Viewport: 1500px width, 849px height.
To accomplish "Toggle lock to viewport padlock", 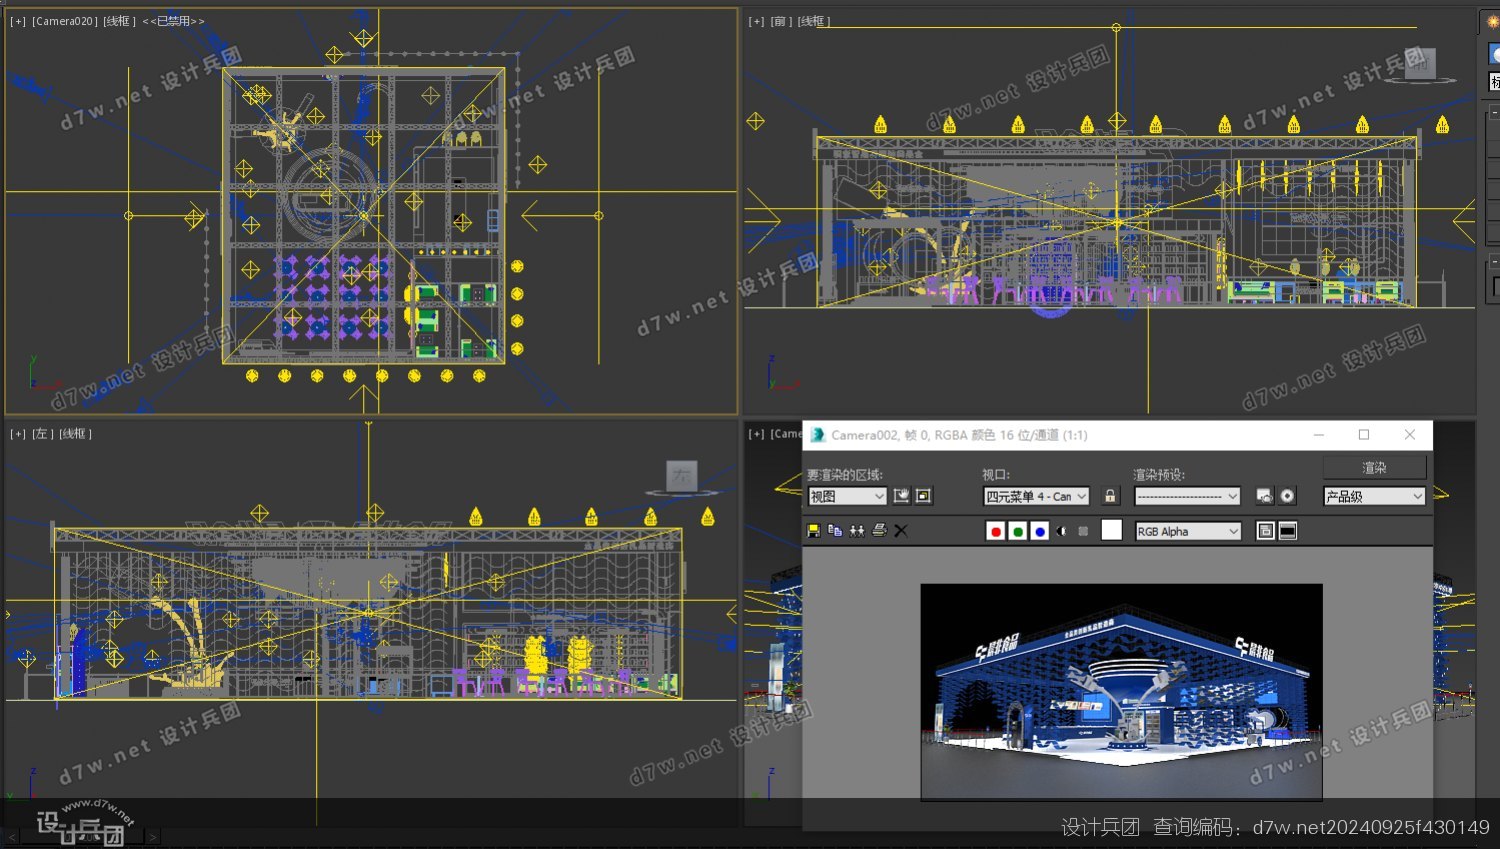I will click(1110, 496).
